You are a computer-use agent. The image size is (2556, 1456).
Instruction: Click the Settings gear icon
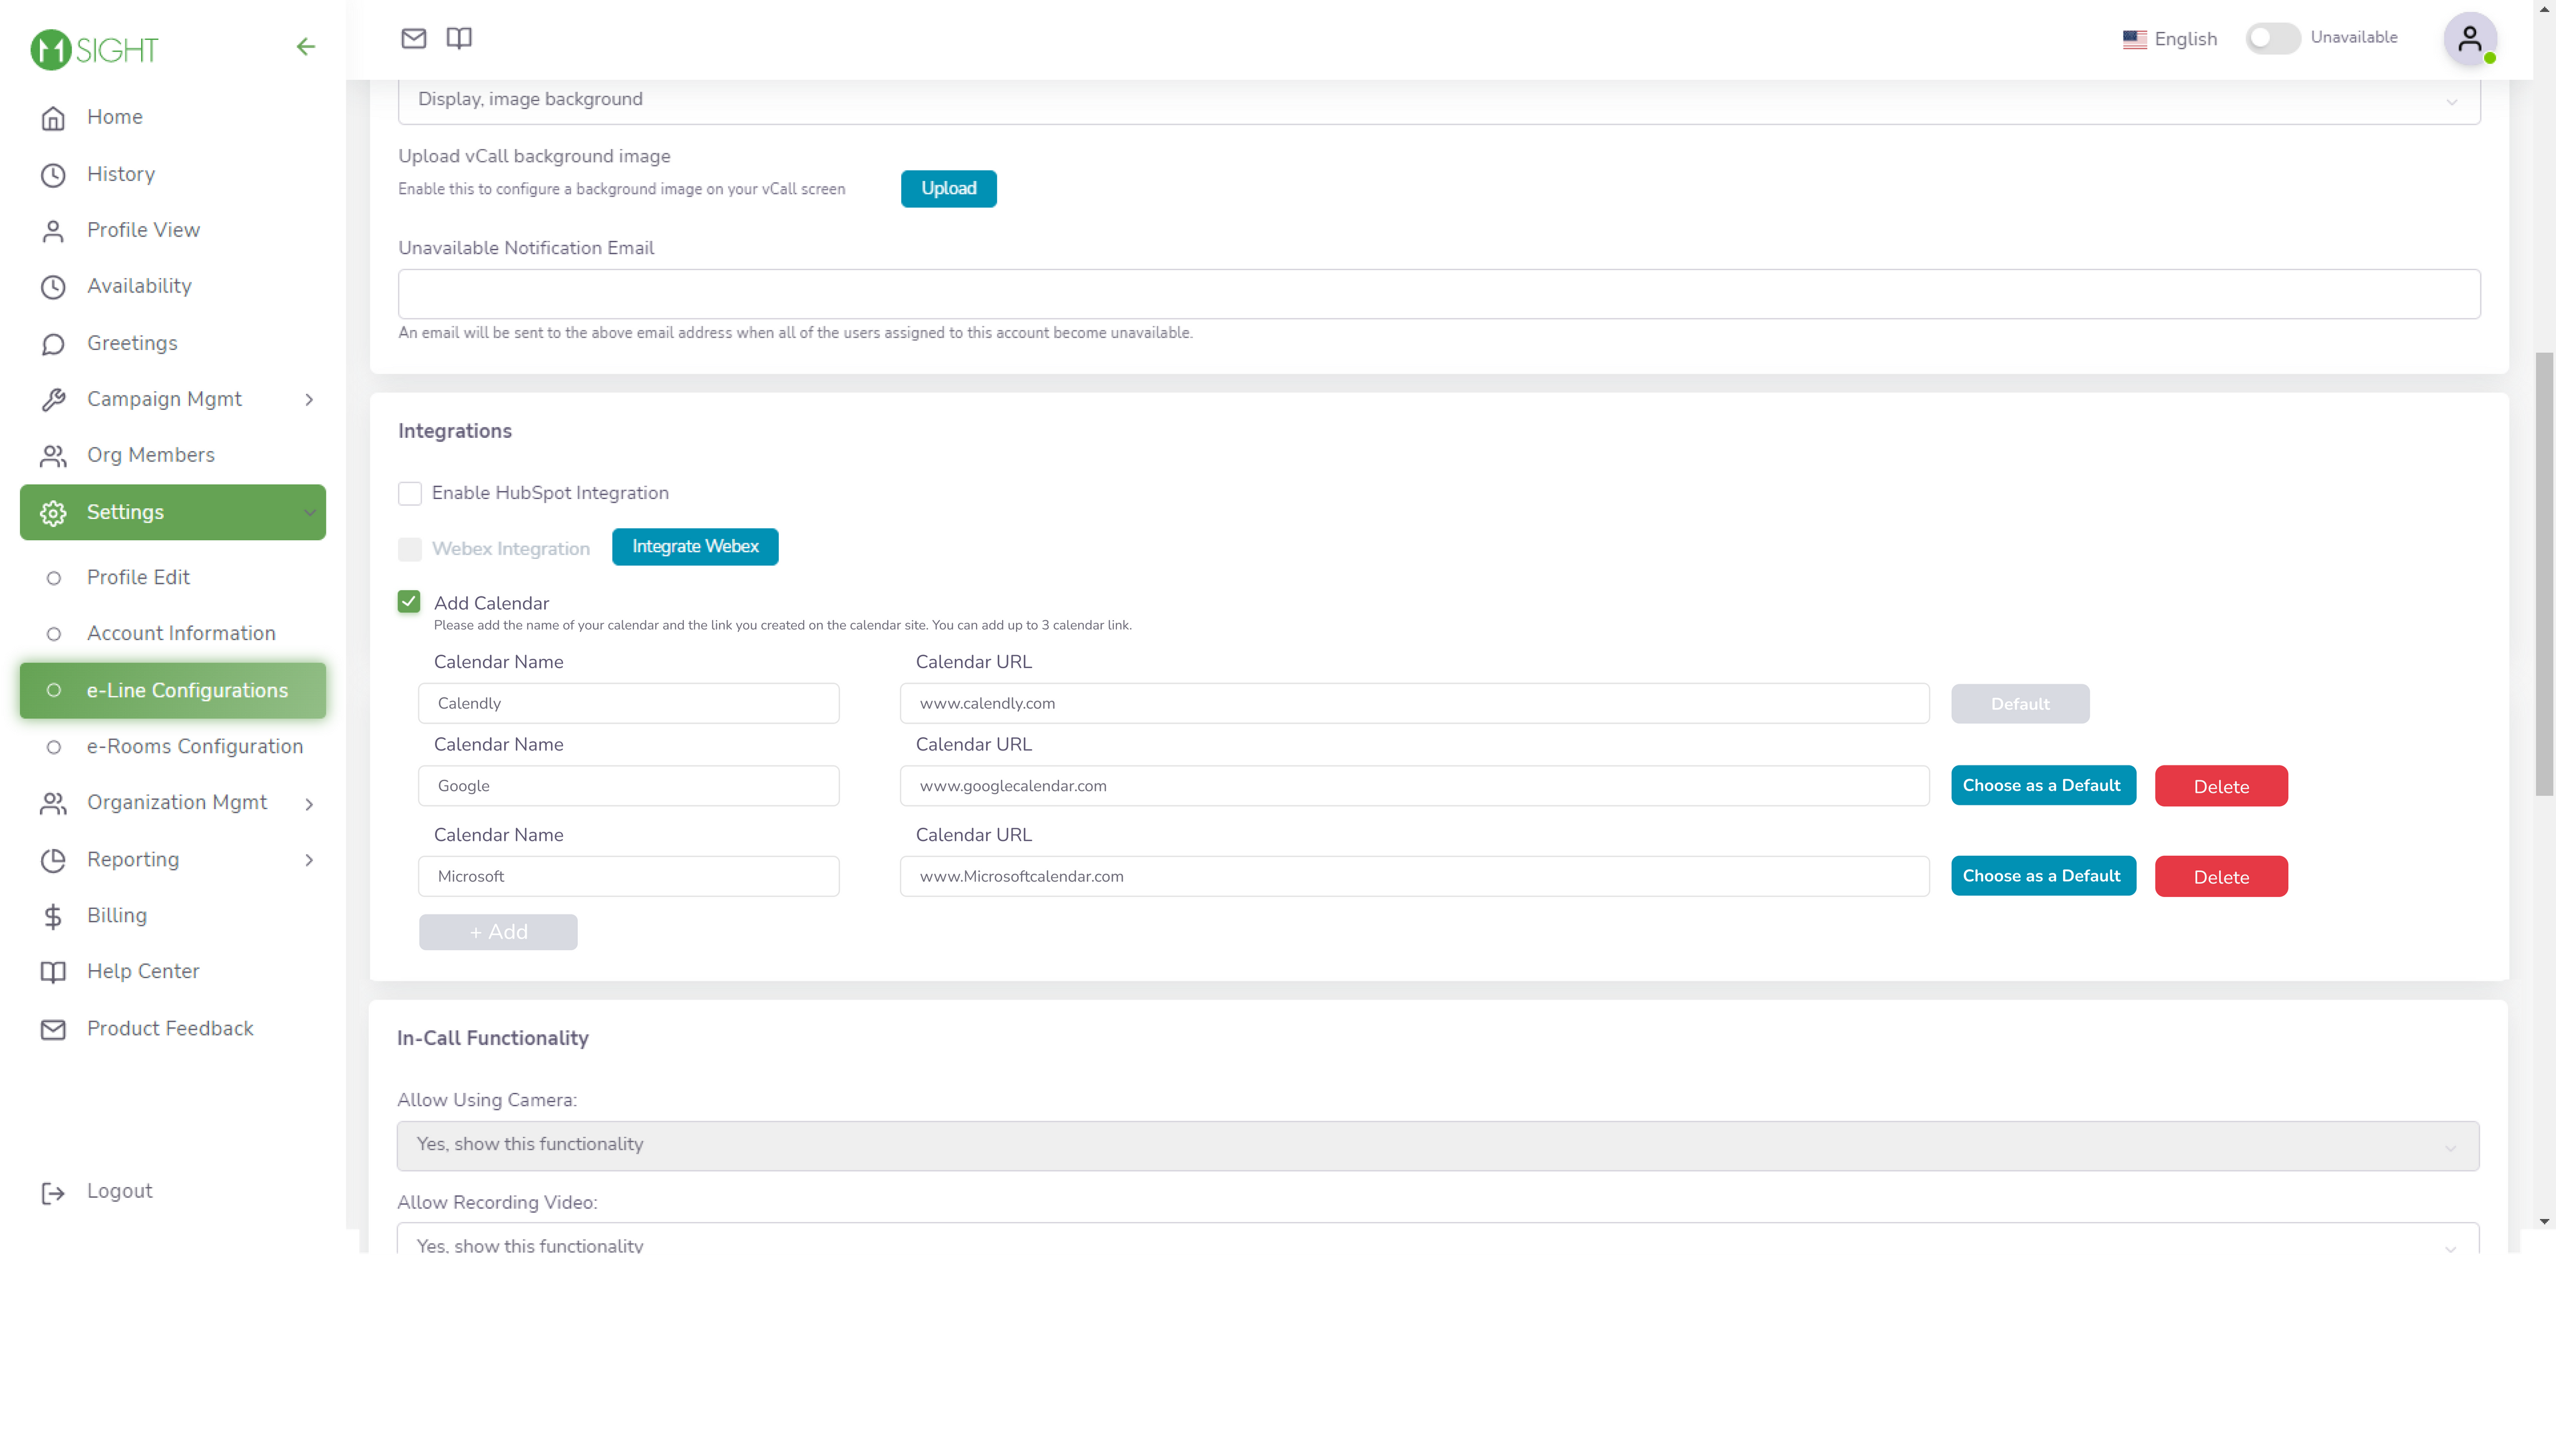coord(53,513)
